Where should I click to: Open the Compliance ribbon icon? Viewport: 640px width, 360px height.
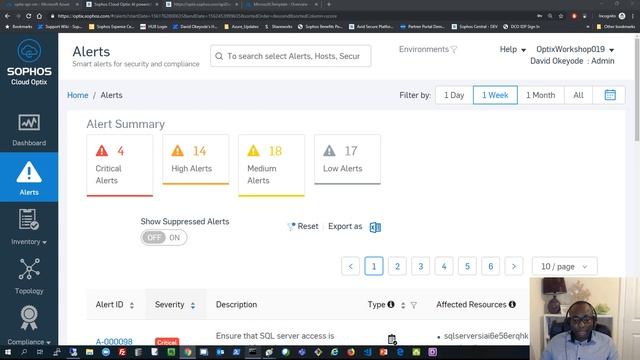coord(29,318)
